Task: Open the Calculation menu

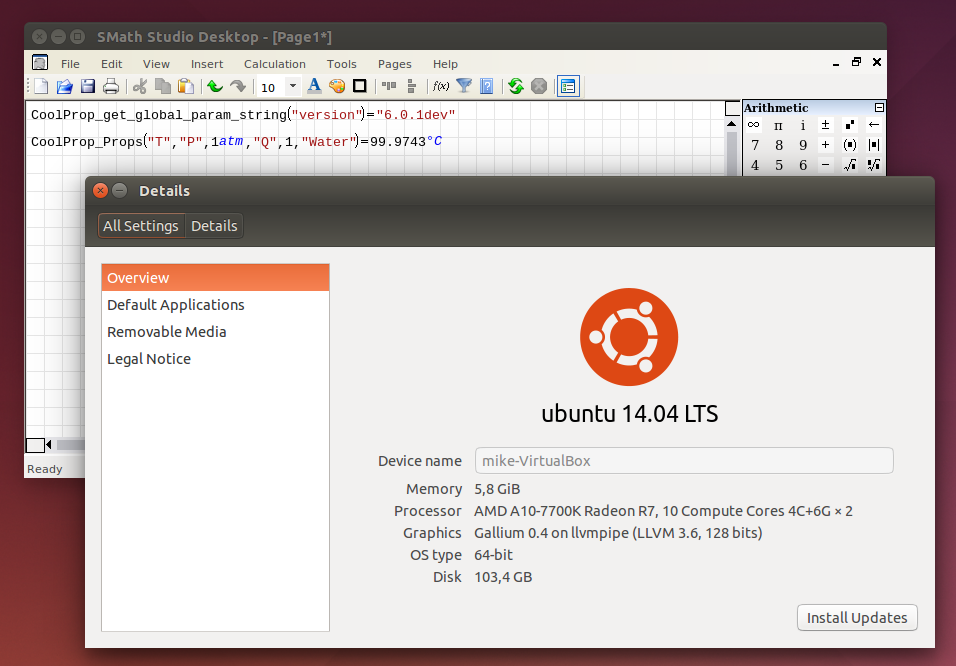Action: pyautogui.click(x=274, y=64)
